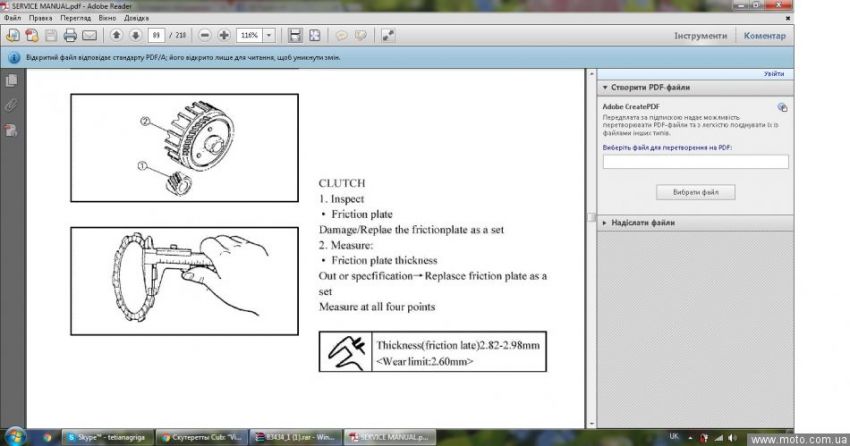Click the Увійти sign-in link
The image size is (850, 446).
(x=774, y=74)
